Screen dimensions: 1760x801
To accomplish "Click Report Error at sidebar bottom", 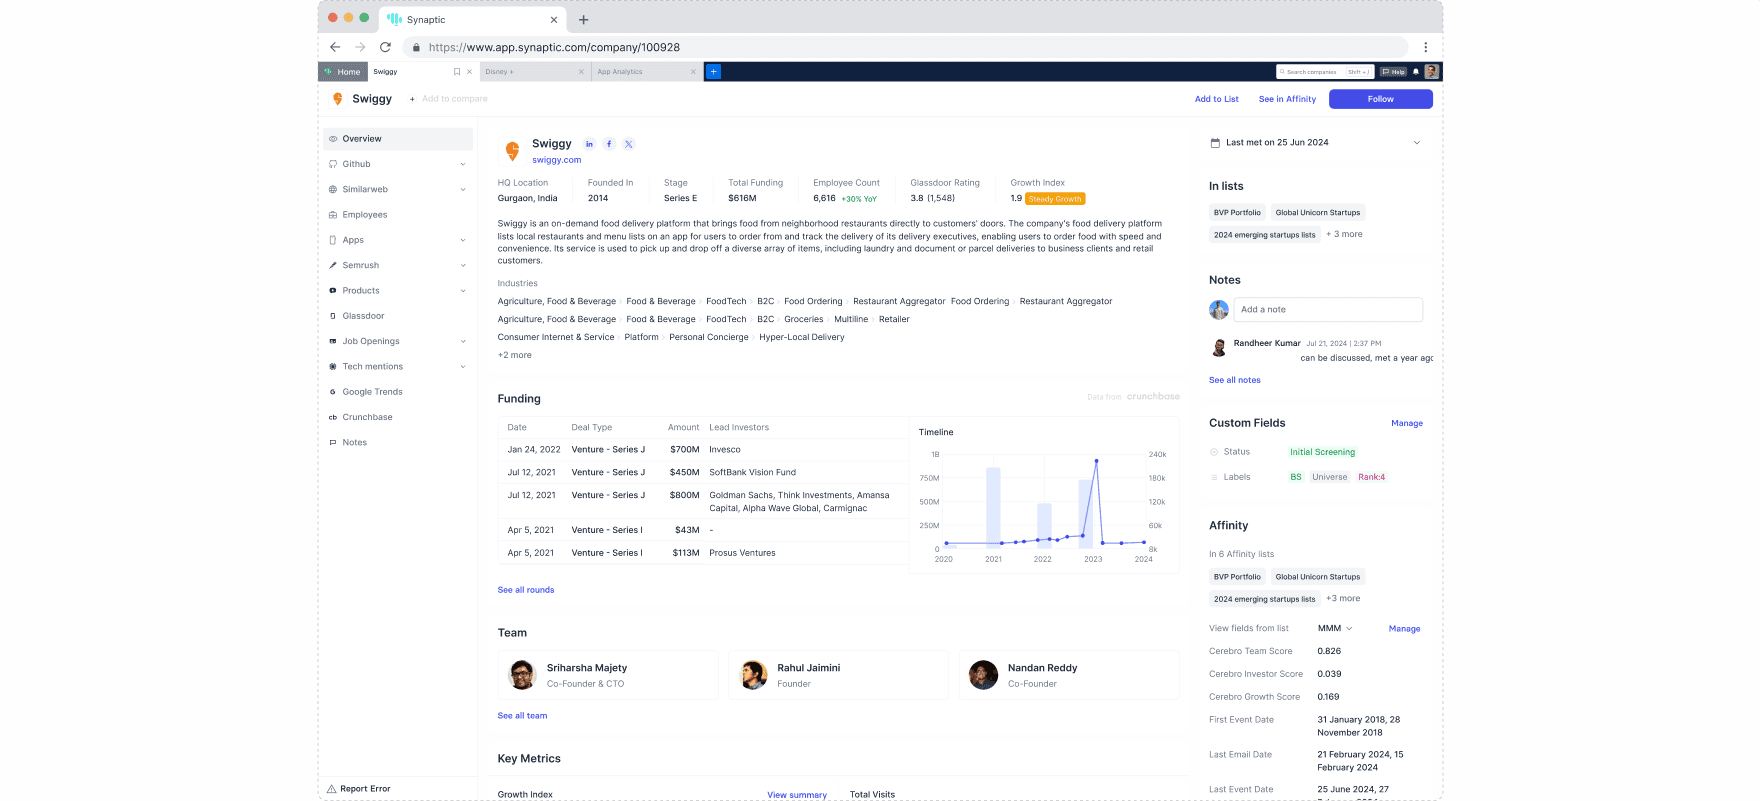I will 358,789.
